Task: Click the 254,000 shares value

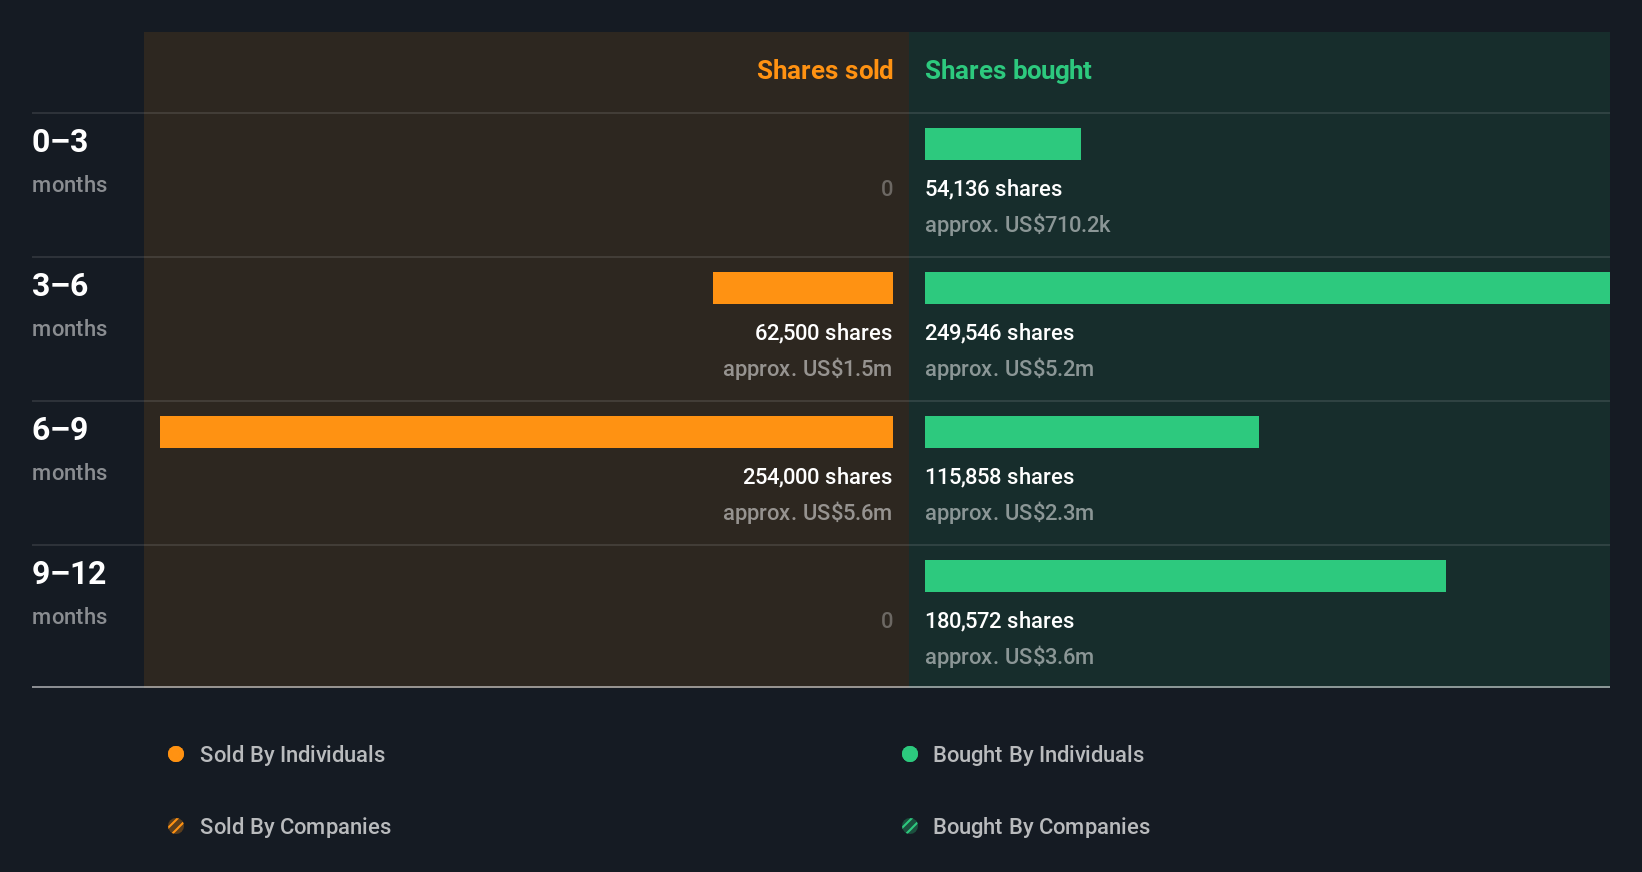Action: click(817, 476)
